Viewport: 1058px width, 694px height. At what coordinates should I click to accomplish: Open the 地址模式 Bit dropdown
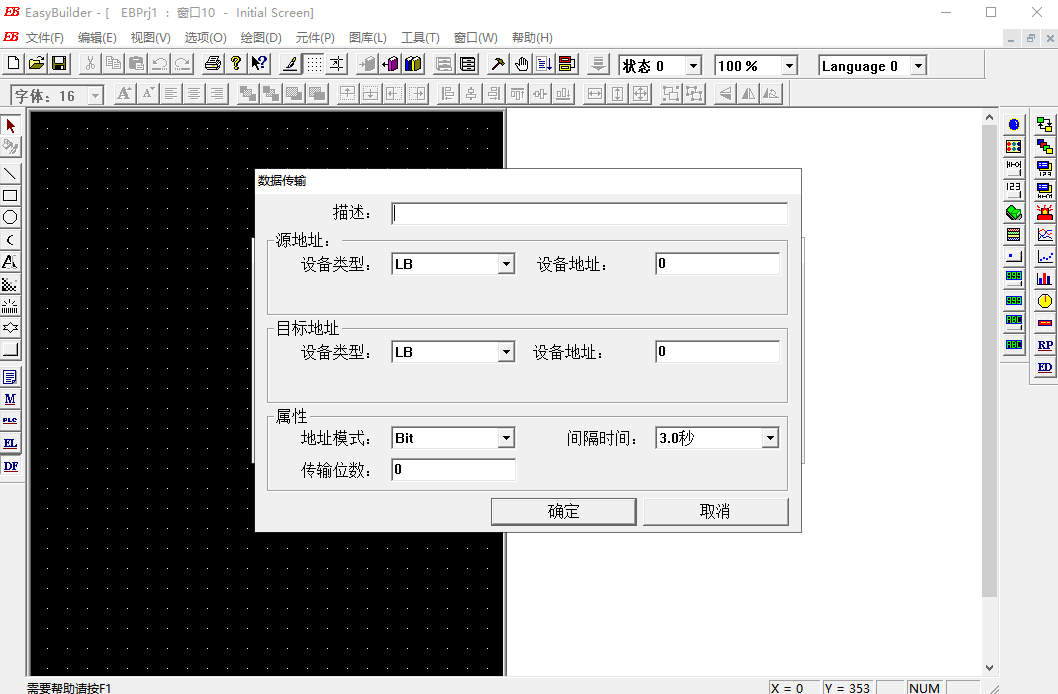(x=506, y=438)
